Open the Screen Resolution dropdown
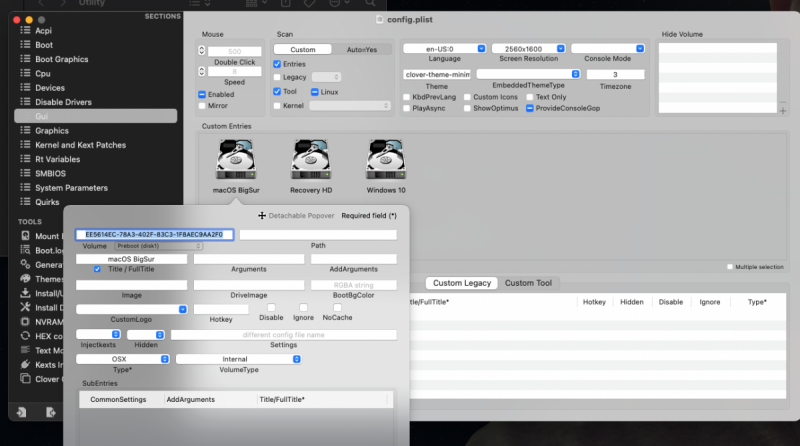Screen dimensions: 800x446 [x=535, y=48]
